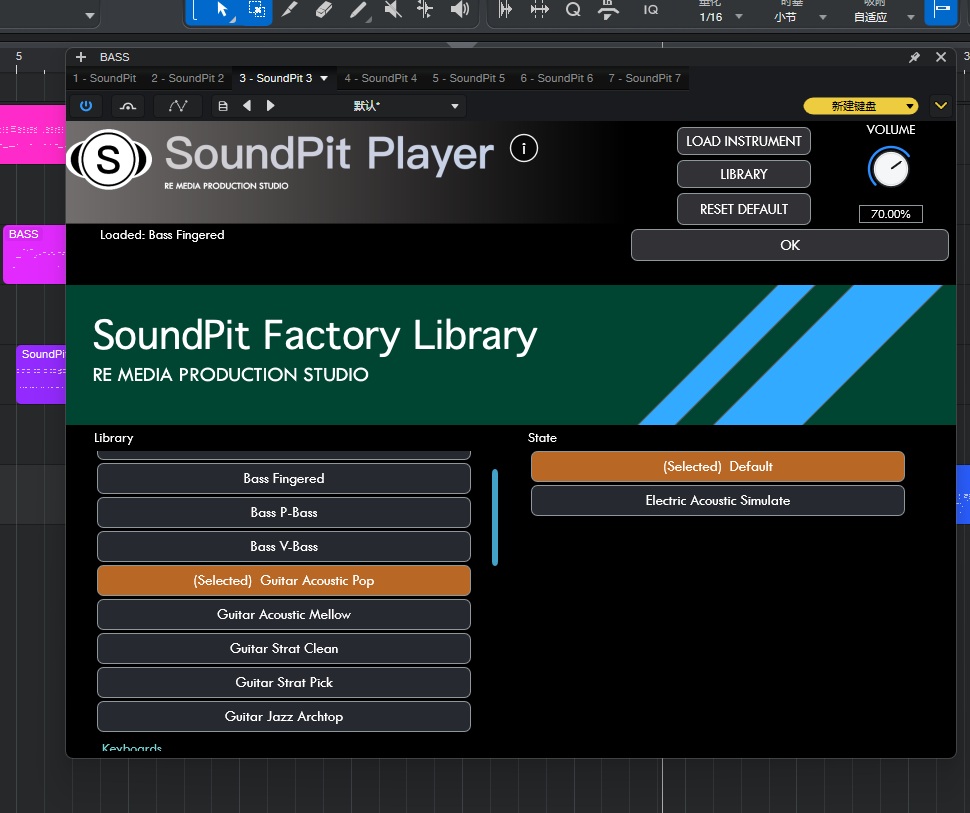Select the Bend tool
This screenshot has width=970, height=813.
pyautogui.click(x=425, y=10)
